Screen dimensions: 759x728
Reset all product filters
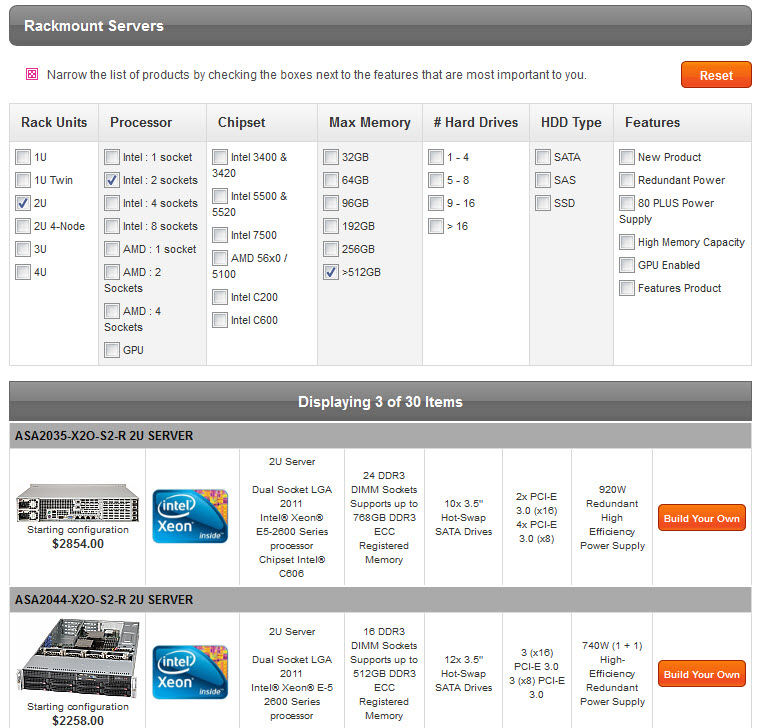coord(716,75)
